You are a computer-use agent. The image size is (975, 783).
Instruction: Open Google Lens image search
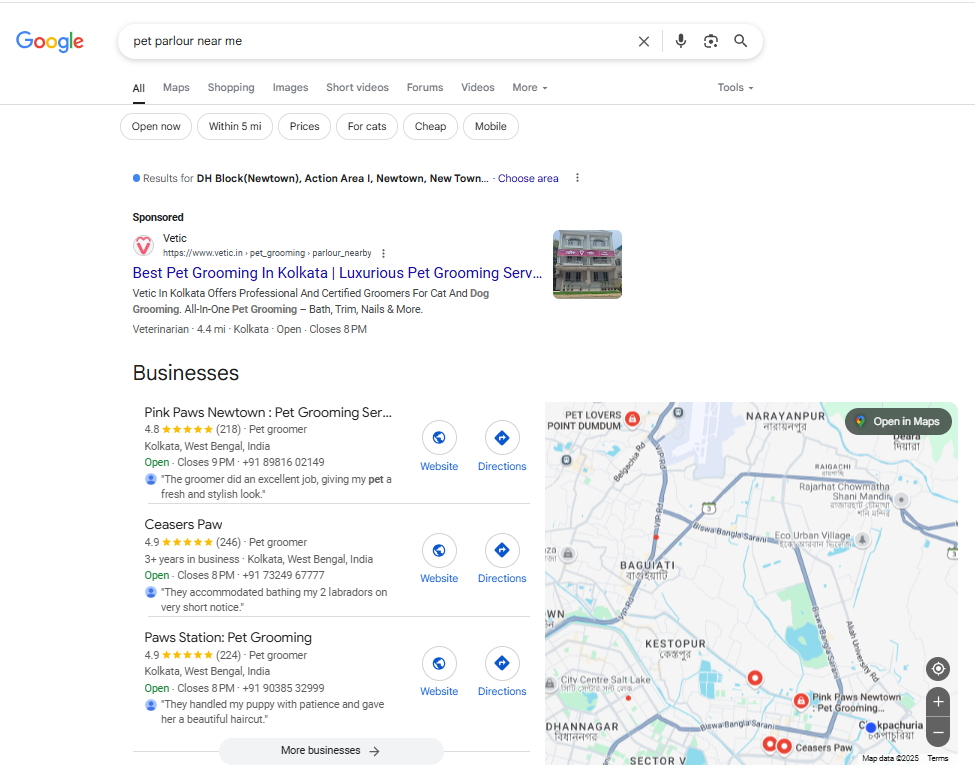pyautogui.click(x=710, y=41)
